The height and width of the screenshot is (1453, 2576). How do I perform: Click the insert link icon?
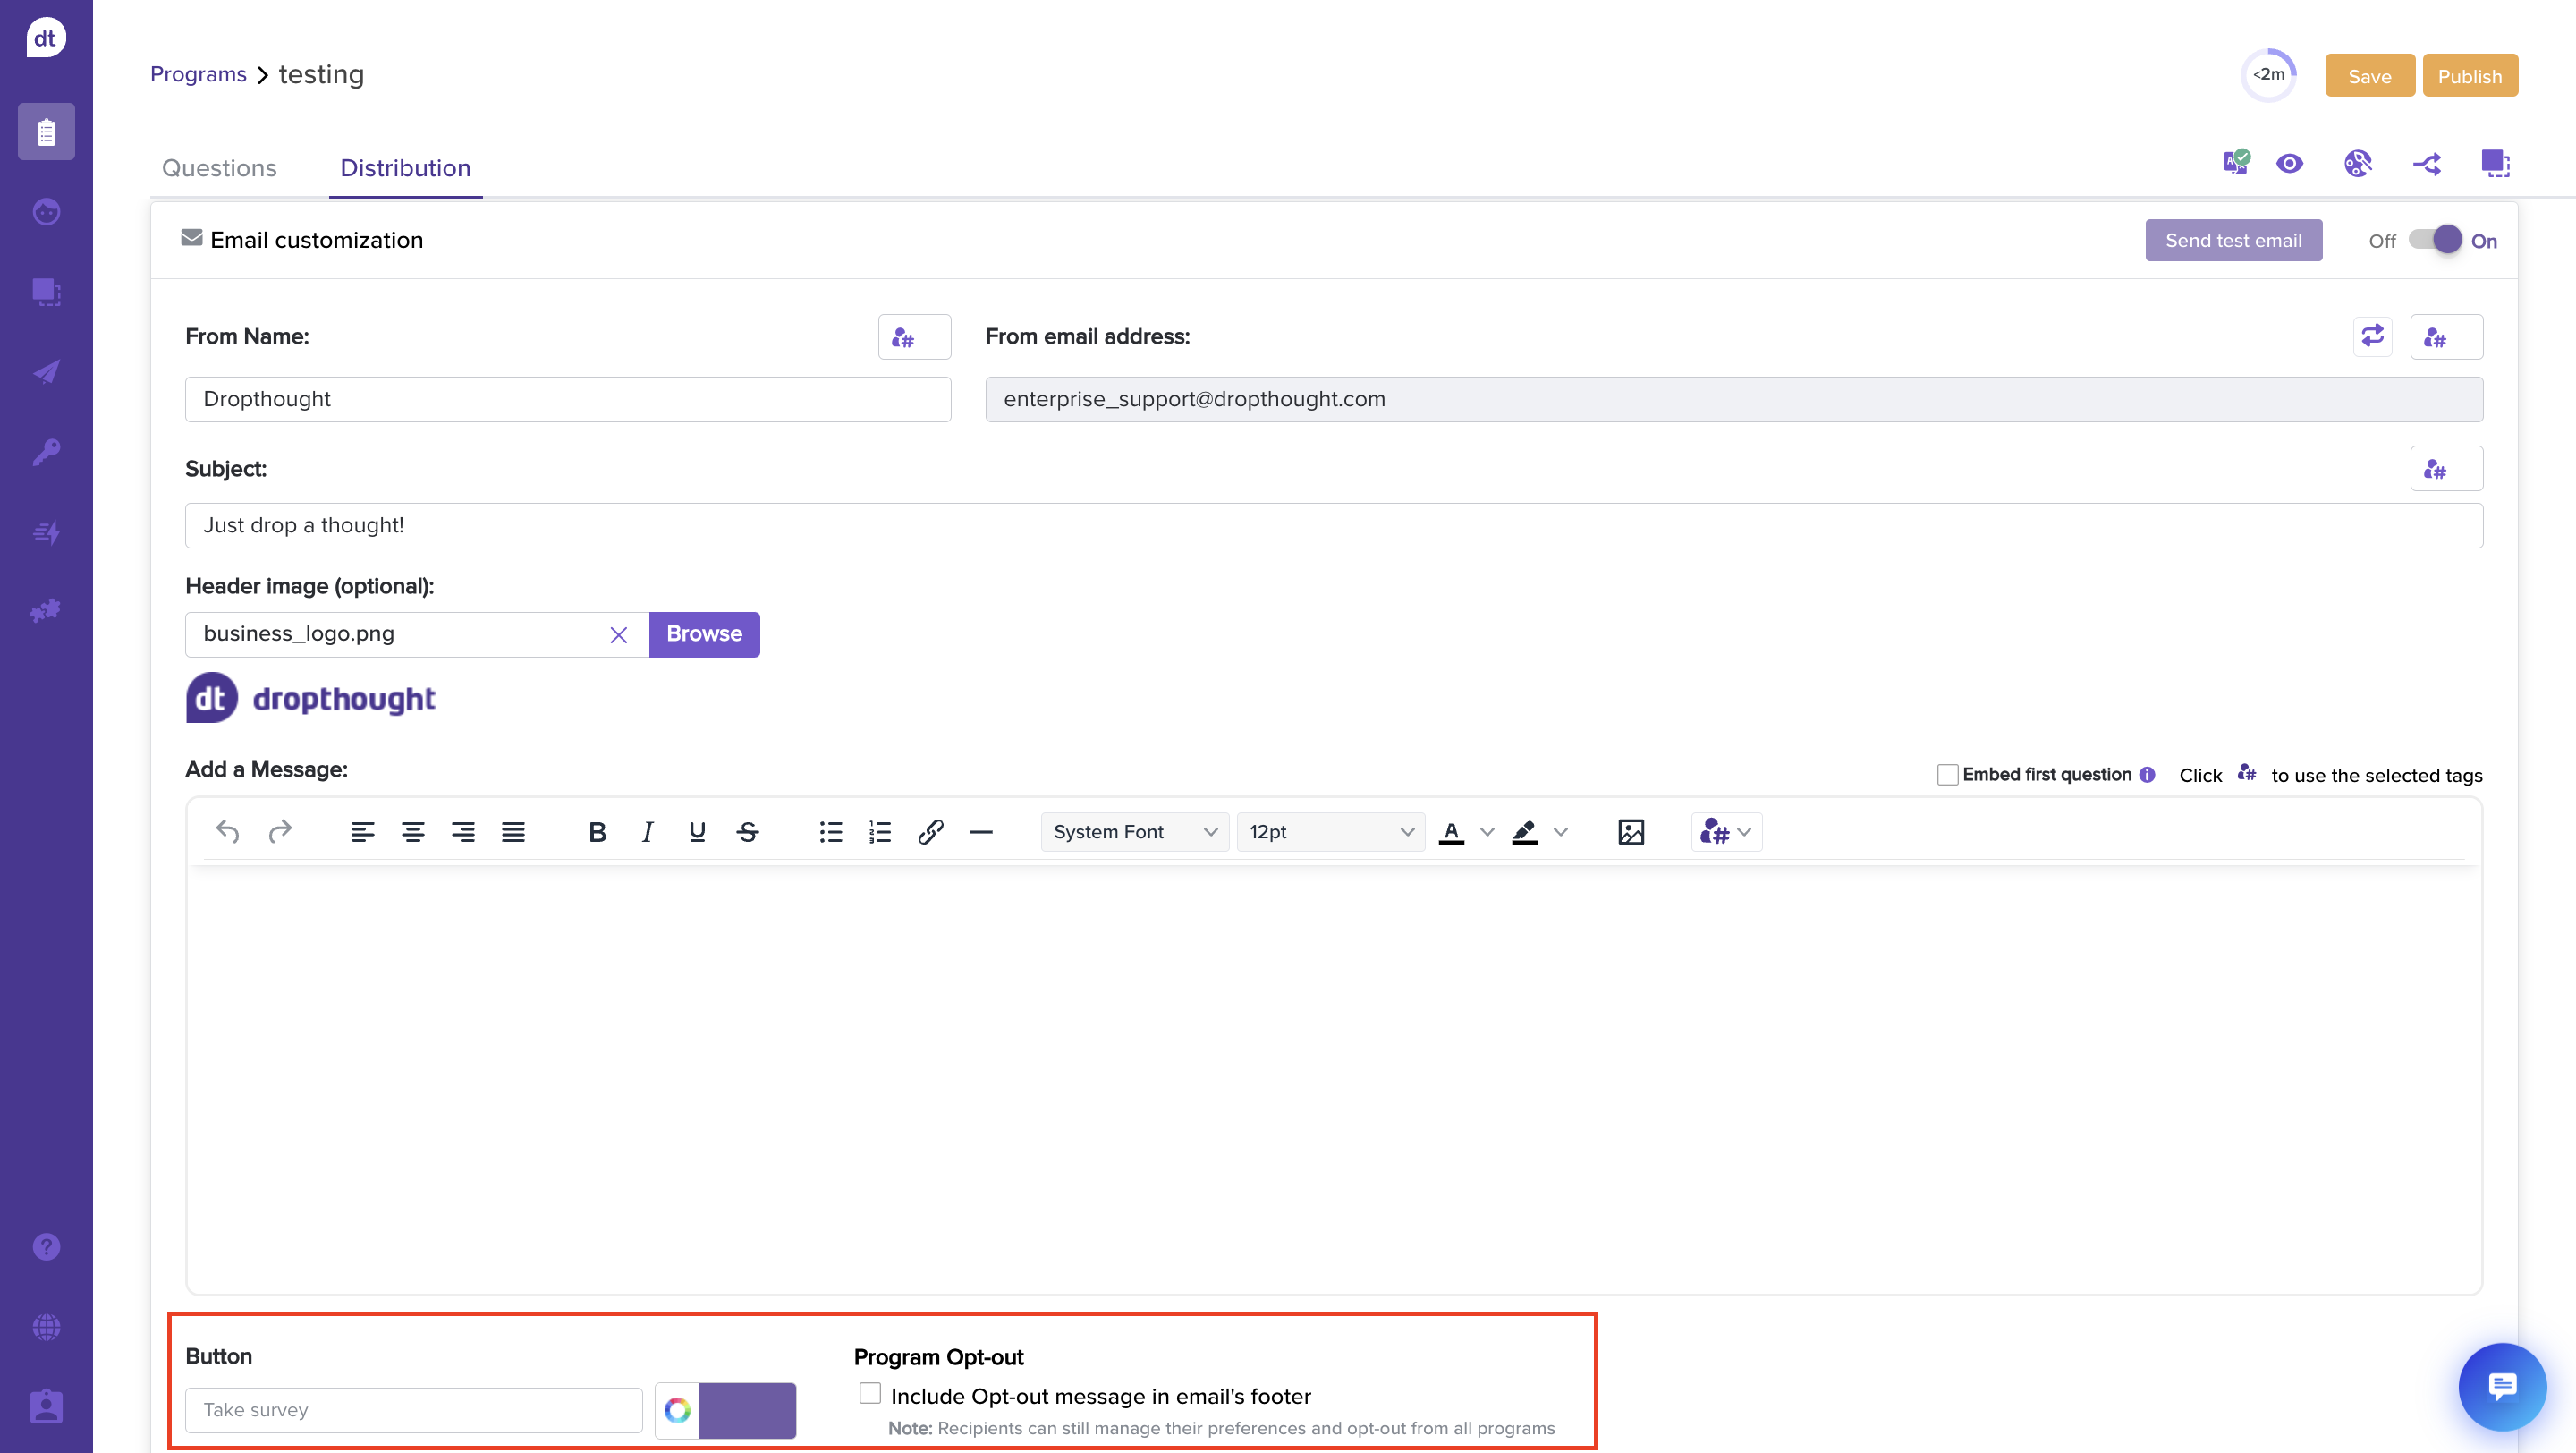(x=930, y=832)
